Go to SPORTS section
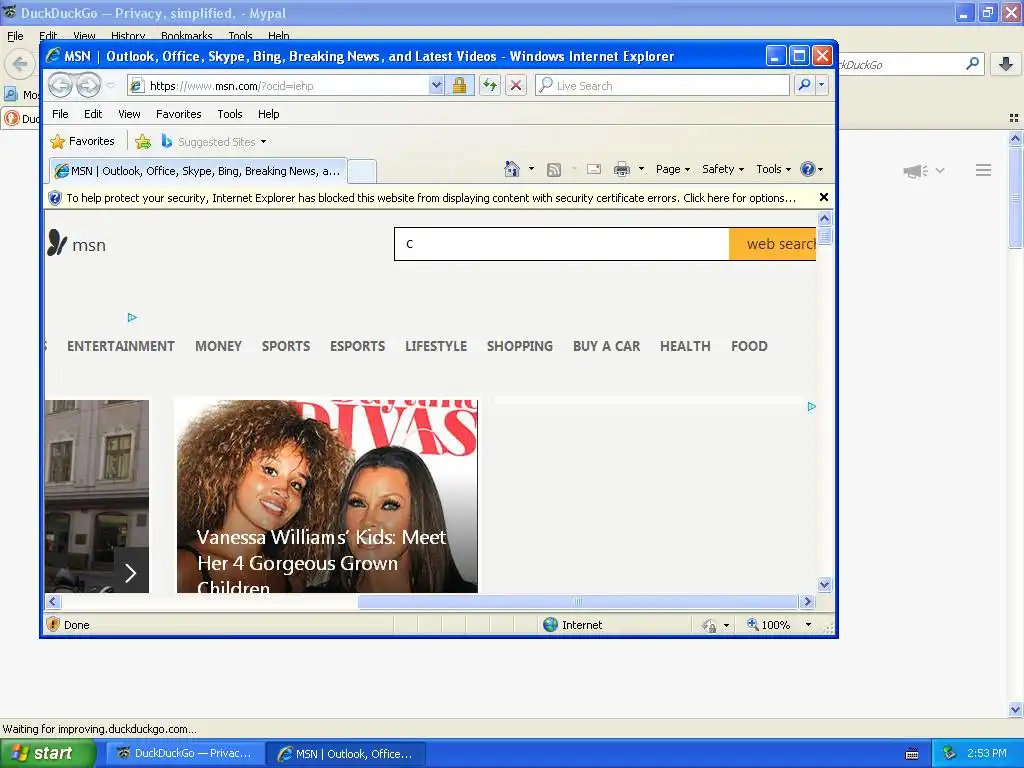The height and width of the screenshot is (768, 1024). [x=286, y=346]
